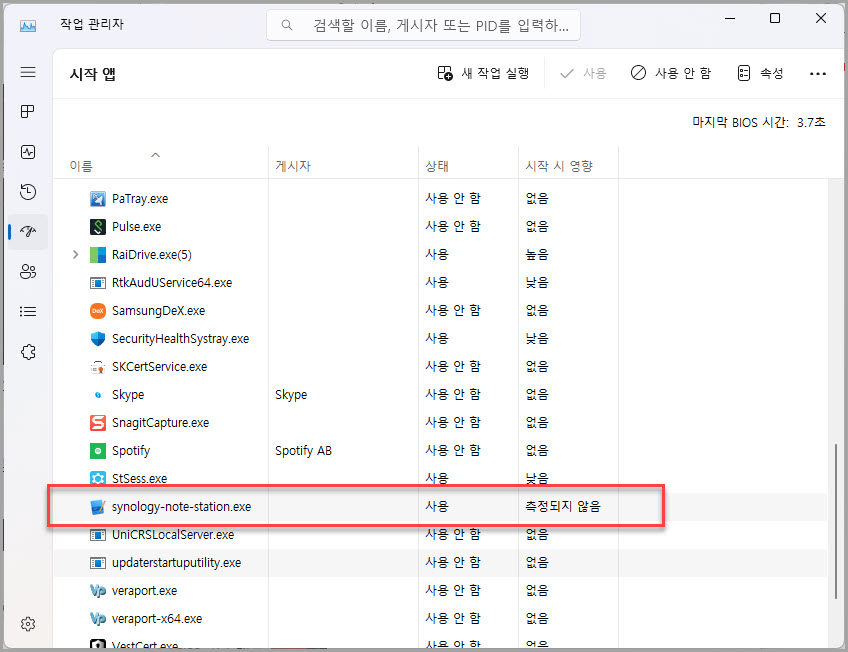Screen dimensions: 848x652
Task: Click the Skype row icon
Action: click(x=97, y=395)
